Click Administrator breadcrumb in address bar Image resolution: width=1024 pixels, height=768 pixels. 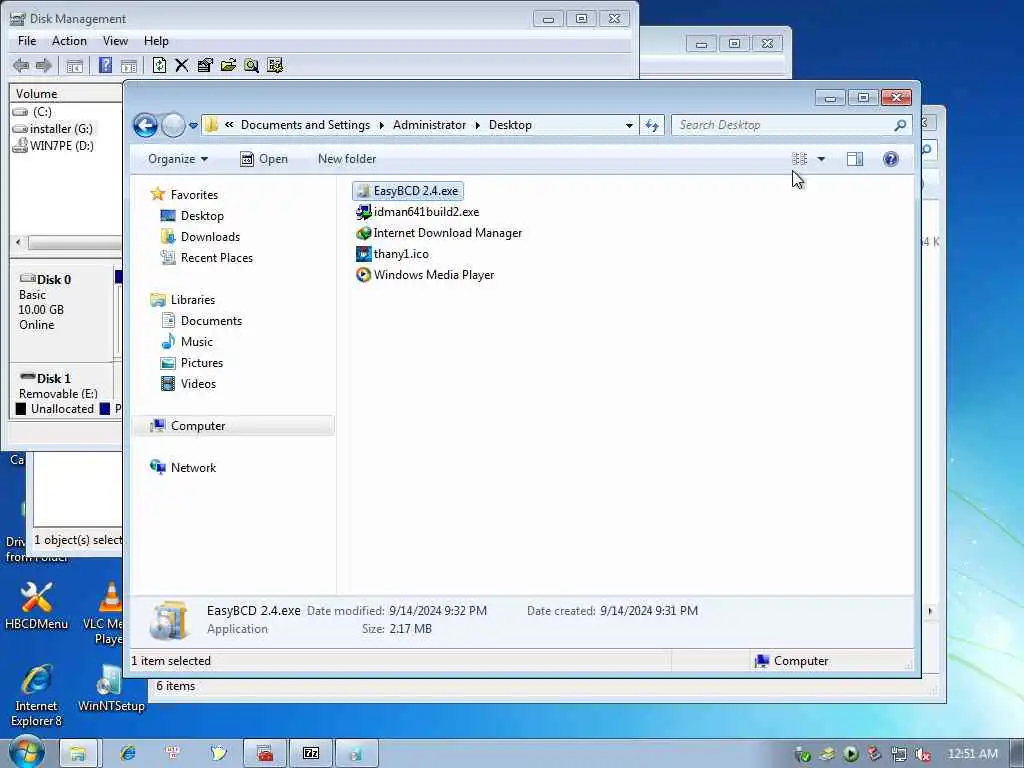429,125
